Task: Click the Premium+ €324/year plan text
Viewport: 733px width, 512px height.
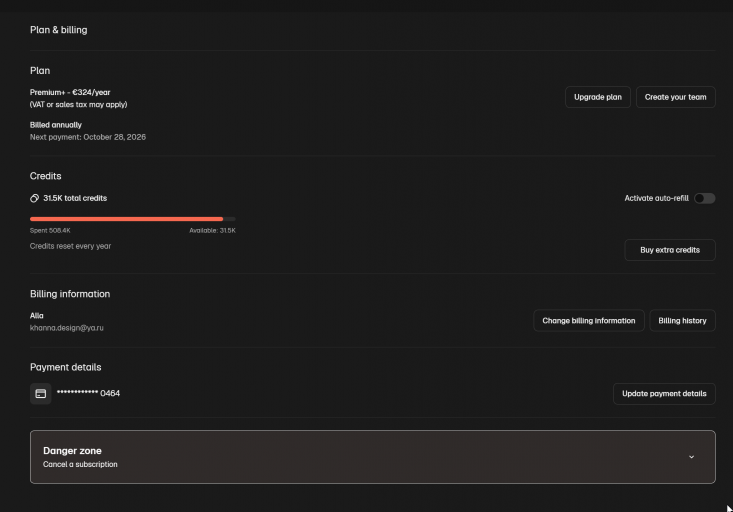Action: (70, 93)
